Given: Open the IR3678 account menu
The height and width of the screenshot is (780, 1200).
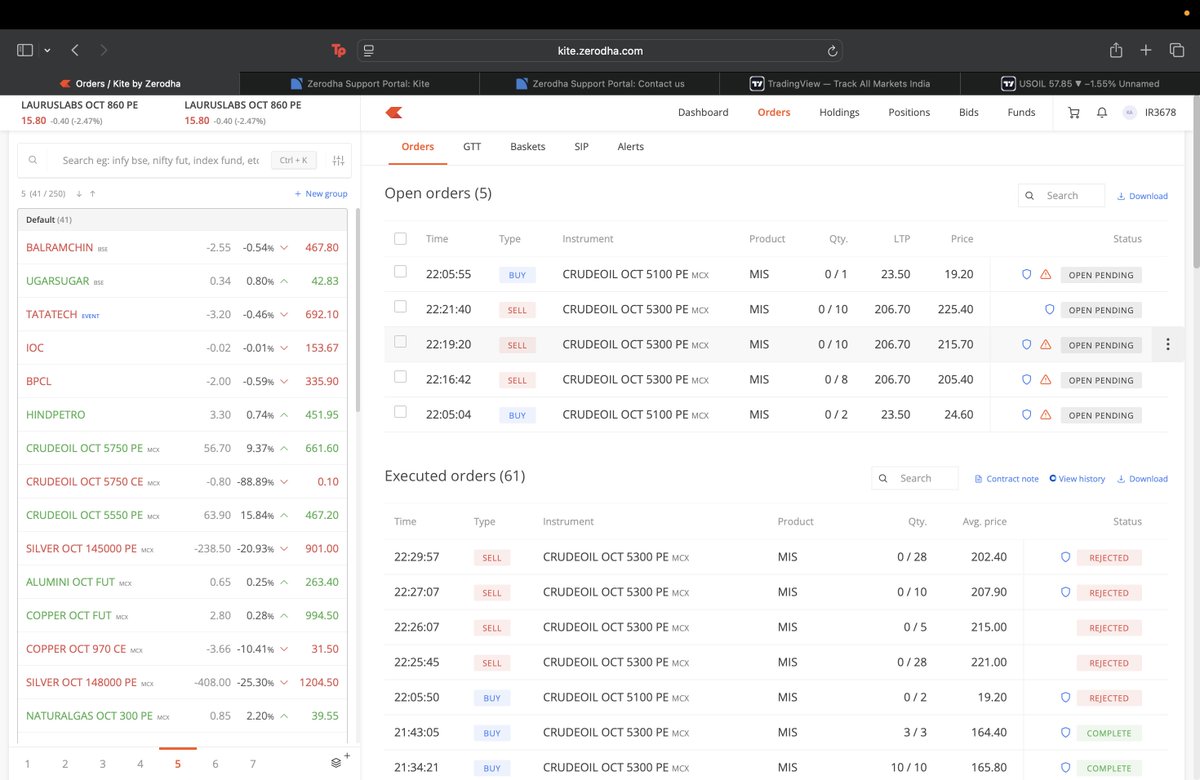Looking at the screenshot, I should point(1149,113).
